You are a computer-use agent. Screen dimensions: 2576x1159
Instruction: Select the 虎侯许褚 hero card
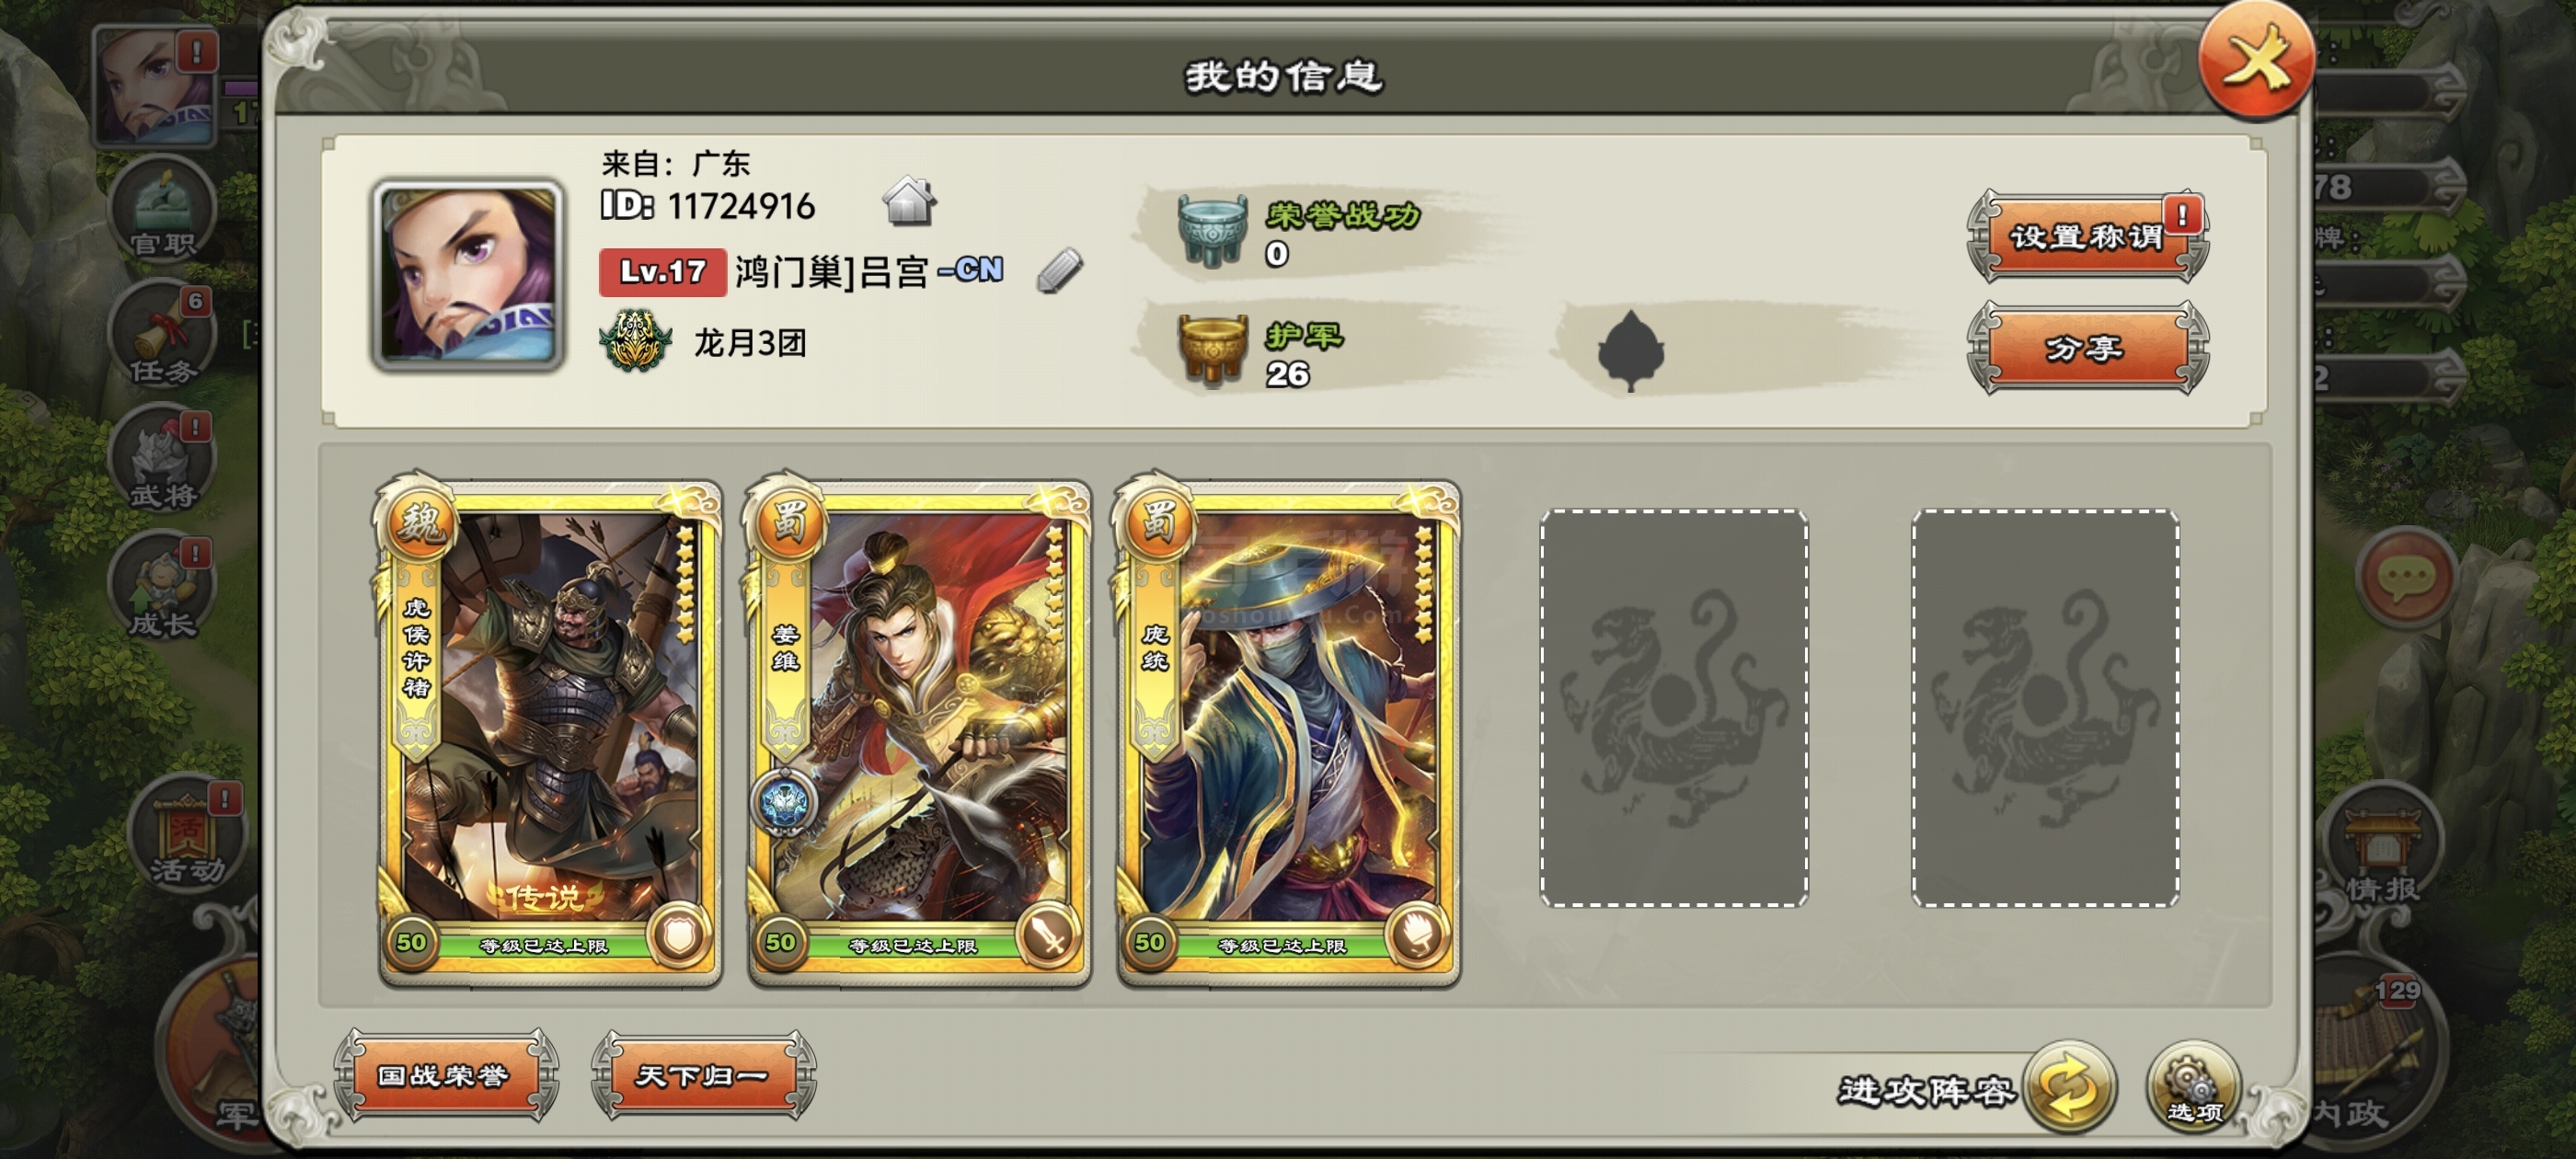click(x=549, y=729)
